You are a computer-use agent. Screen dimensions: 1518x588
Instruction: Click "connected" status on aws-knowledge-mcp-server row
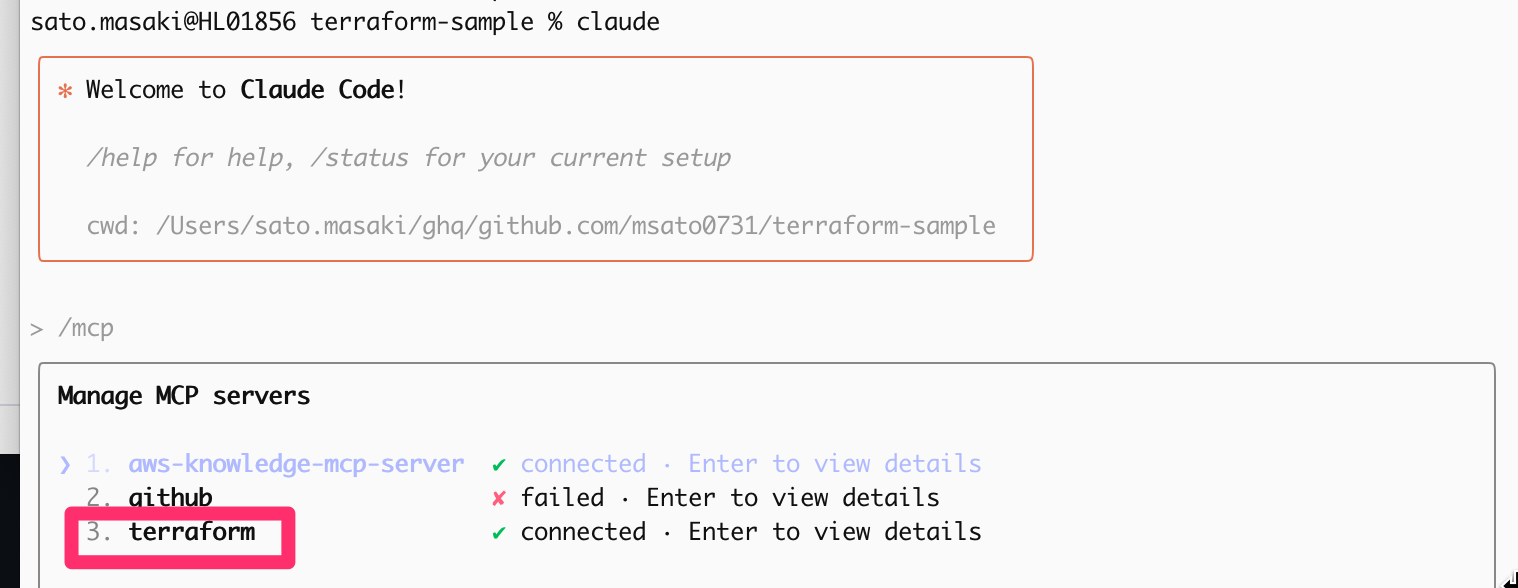(583, 464)
